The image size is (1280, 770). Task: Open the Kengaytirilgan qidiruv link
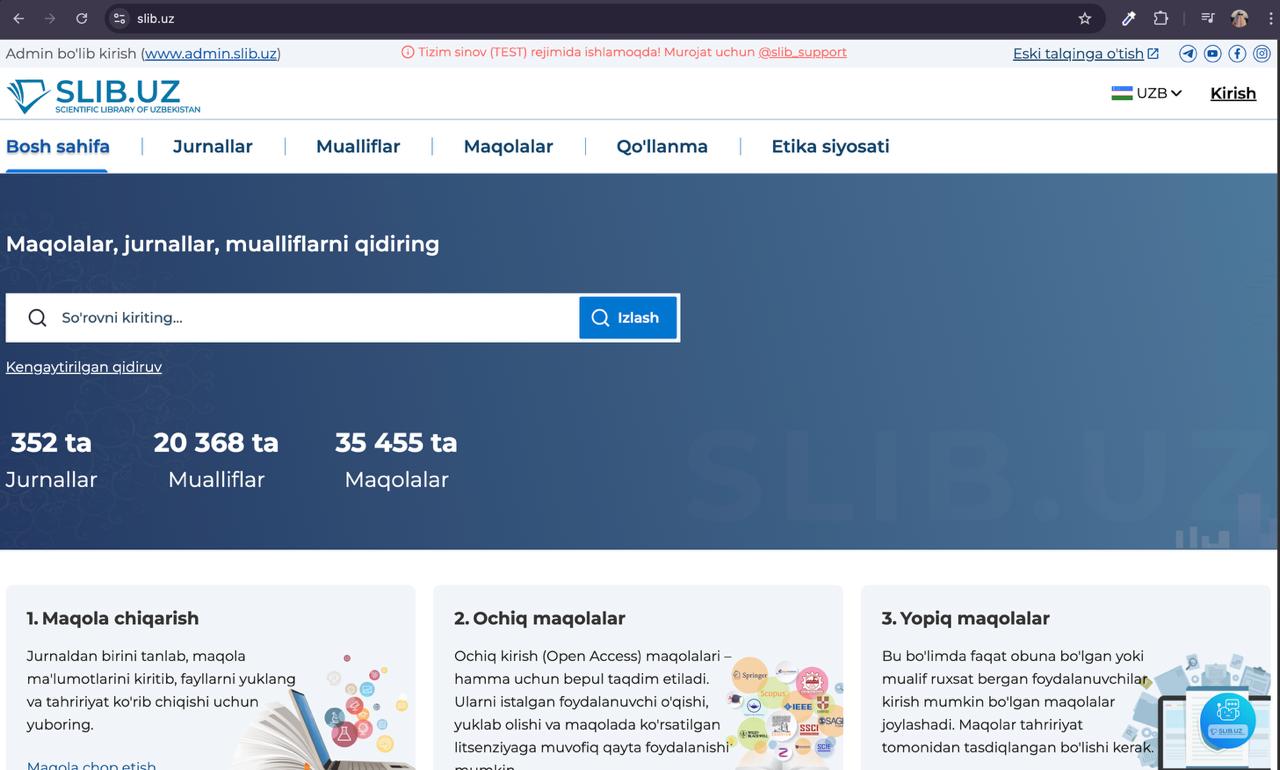point(84,367)
